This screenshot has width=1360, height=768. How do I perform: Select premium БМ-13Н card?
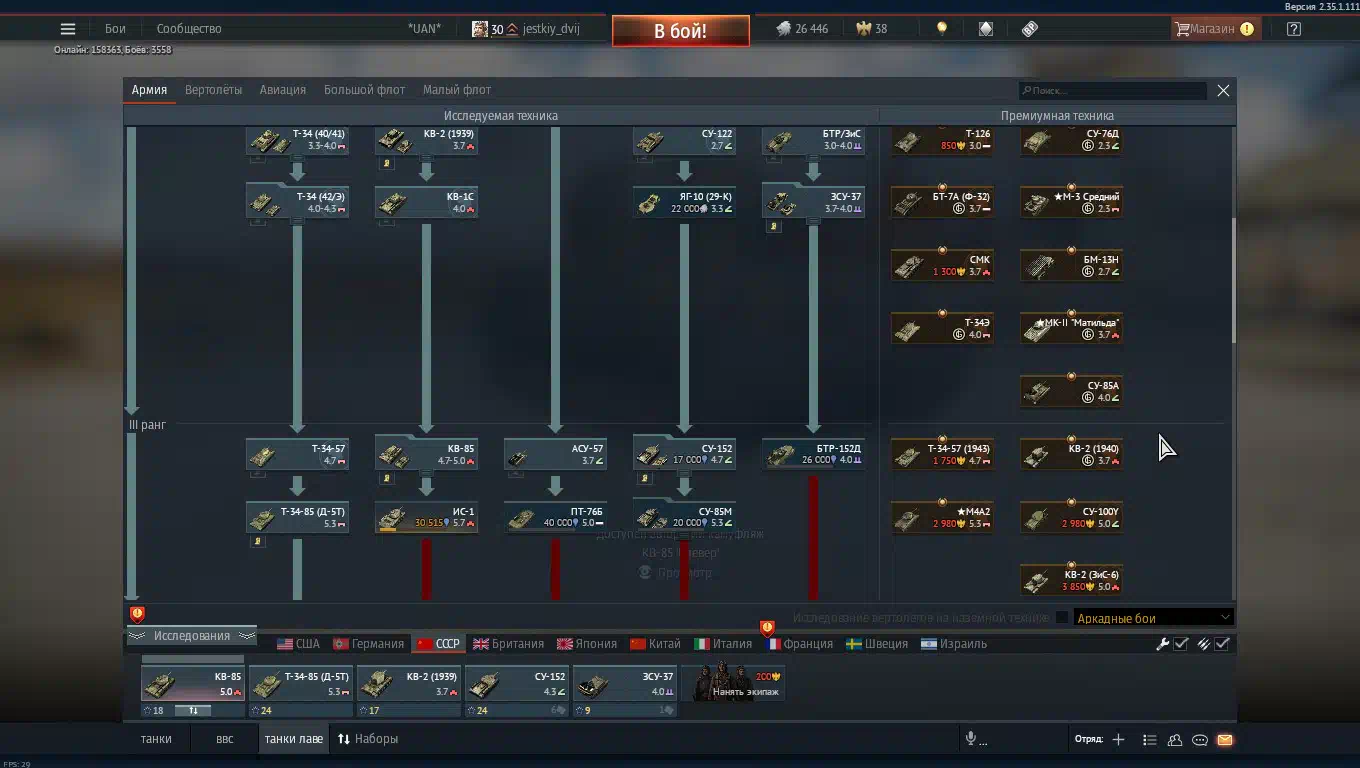1072,265
